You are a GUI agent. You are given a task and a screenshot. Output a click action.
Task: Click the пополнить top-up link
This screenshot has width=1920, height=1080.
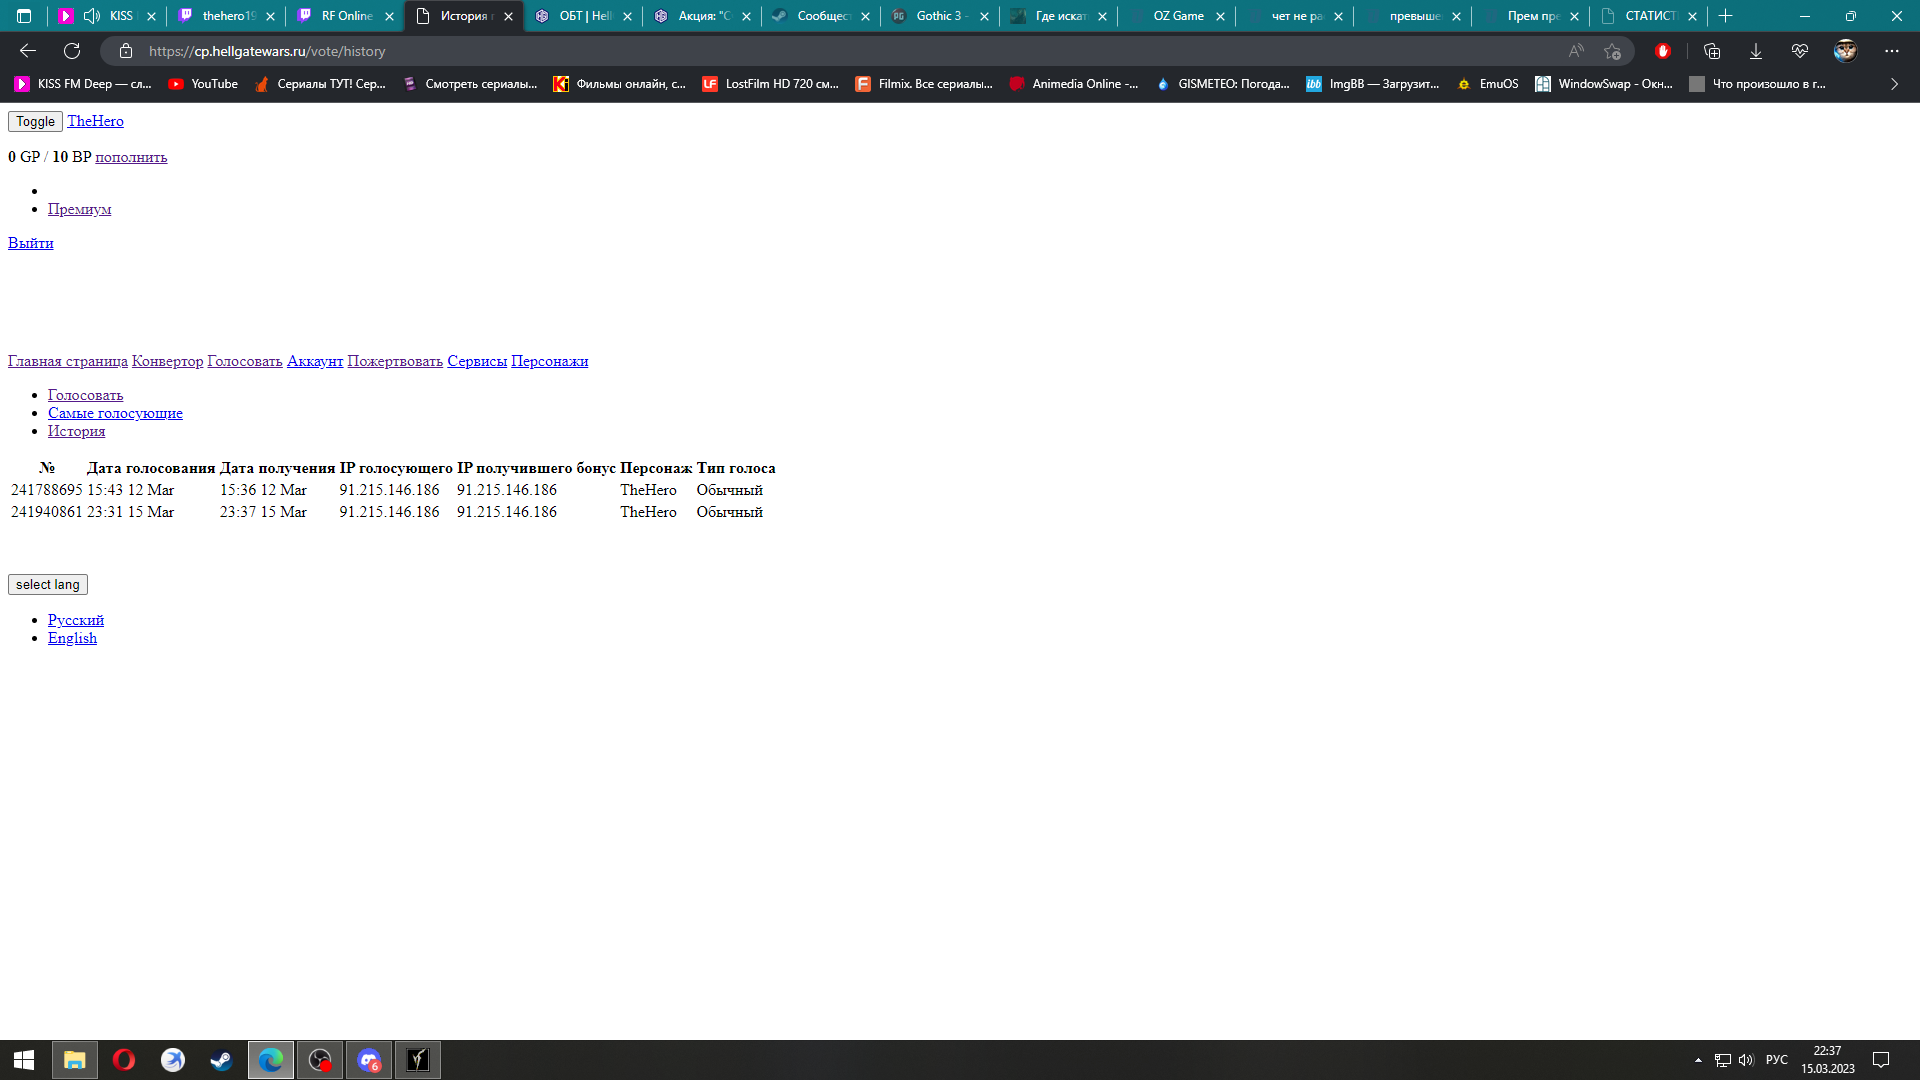(131, 157)
